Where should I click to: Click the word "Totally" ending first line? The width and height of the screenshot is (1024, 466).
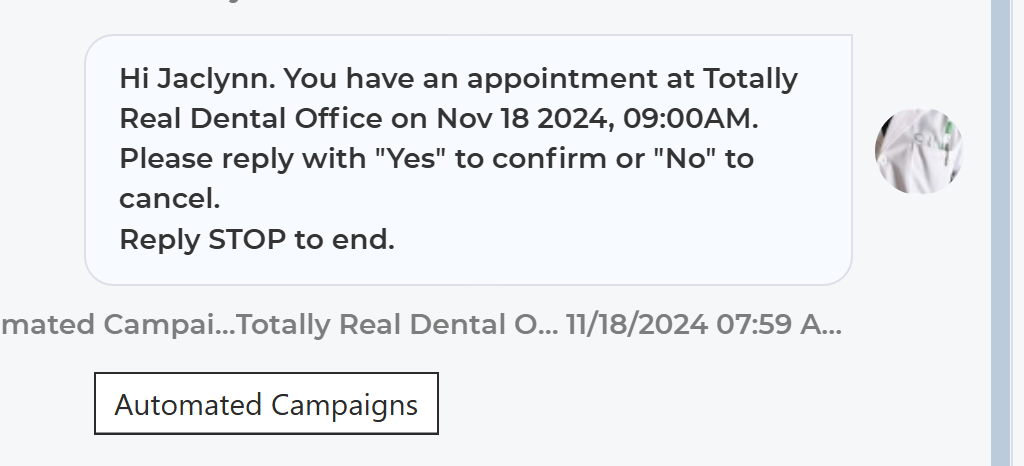(750, 79)
